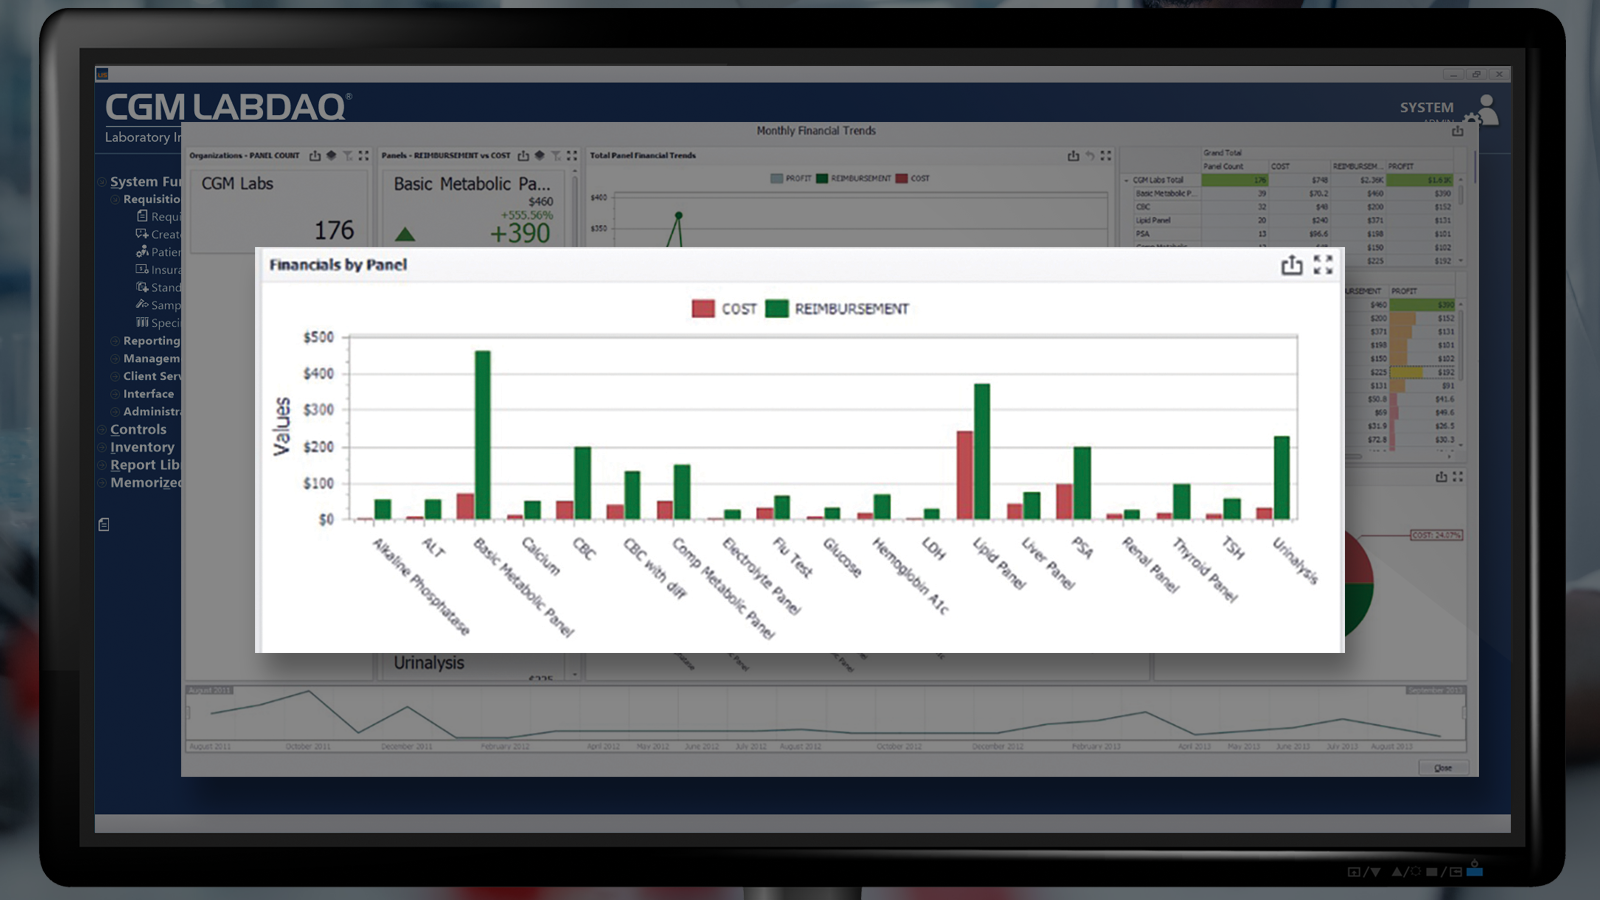Image resolution: width=1600 pixels, height=900 pixels.
Task: Click the Basic Metabolic Panel reimbursement bar
Action: [483, 435]
